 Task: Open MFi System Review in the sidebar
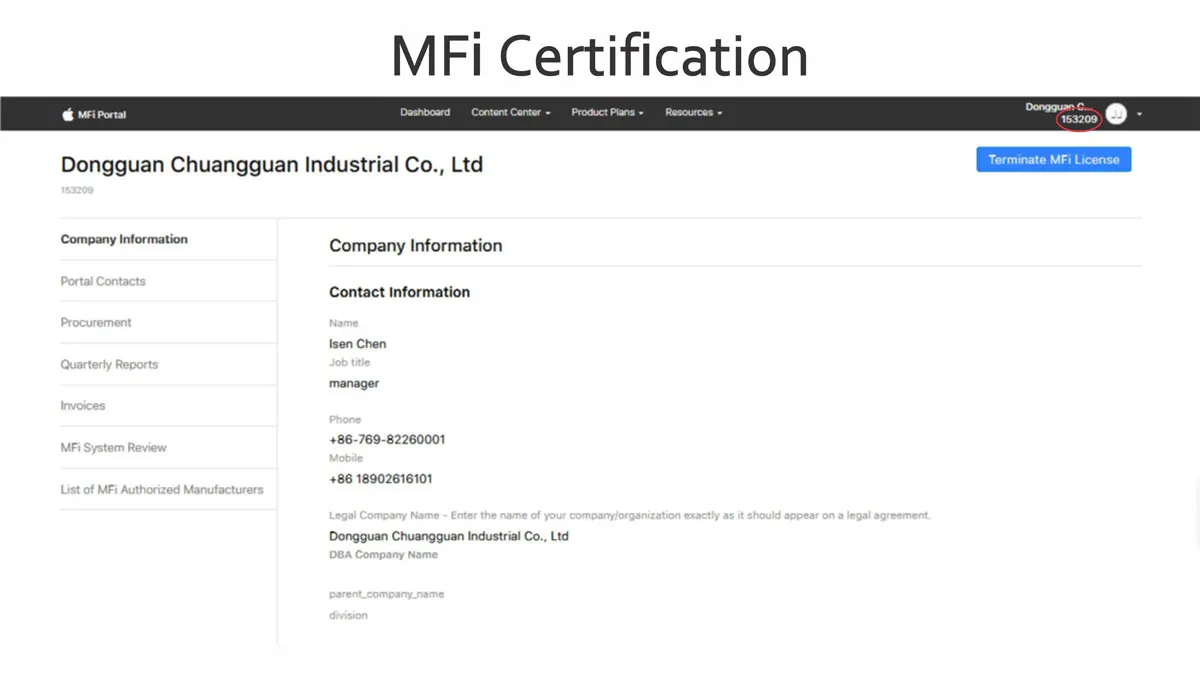(x=113, y=447)
